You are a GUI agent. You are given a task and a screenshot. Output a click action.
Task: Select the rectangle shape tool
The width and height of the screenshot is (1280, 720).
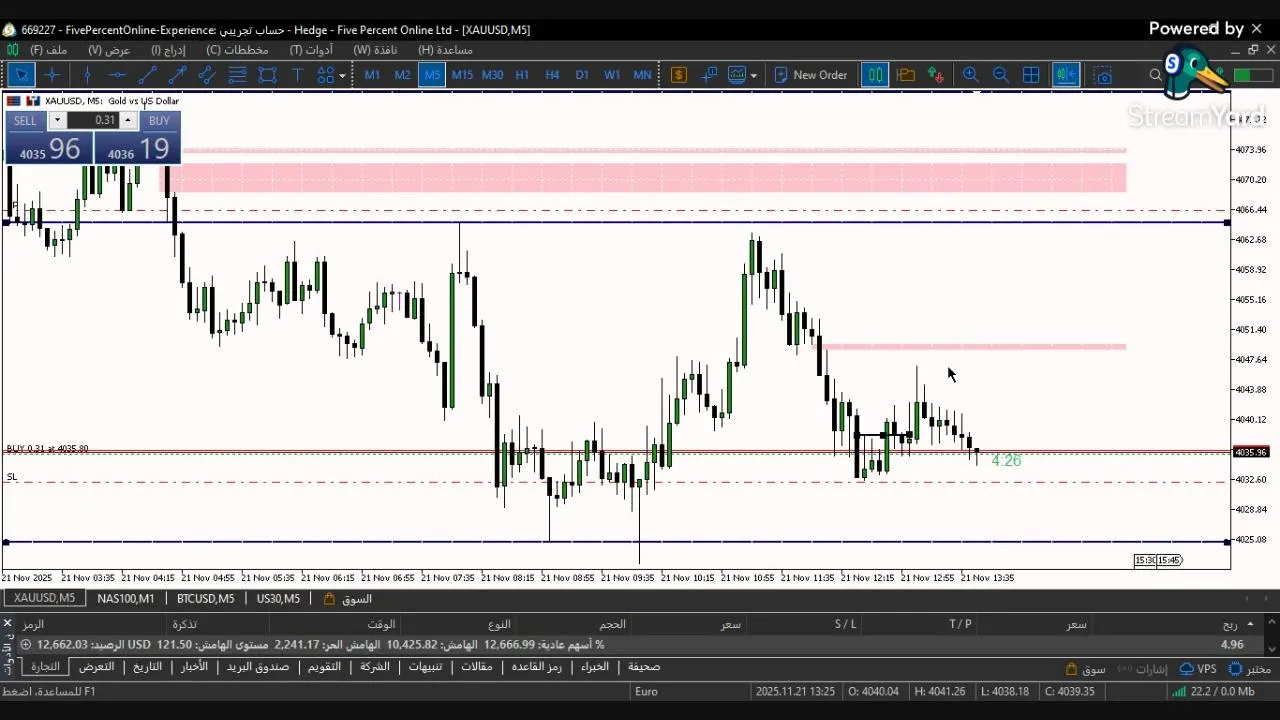pos(267,75)
